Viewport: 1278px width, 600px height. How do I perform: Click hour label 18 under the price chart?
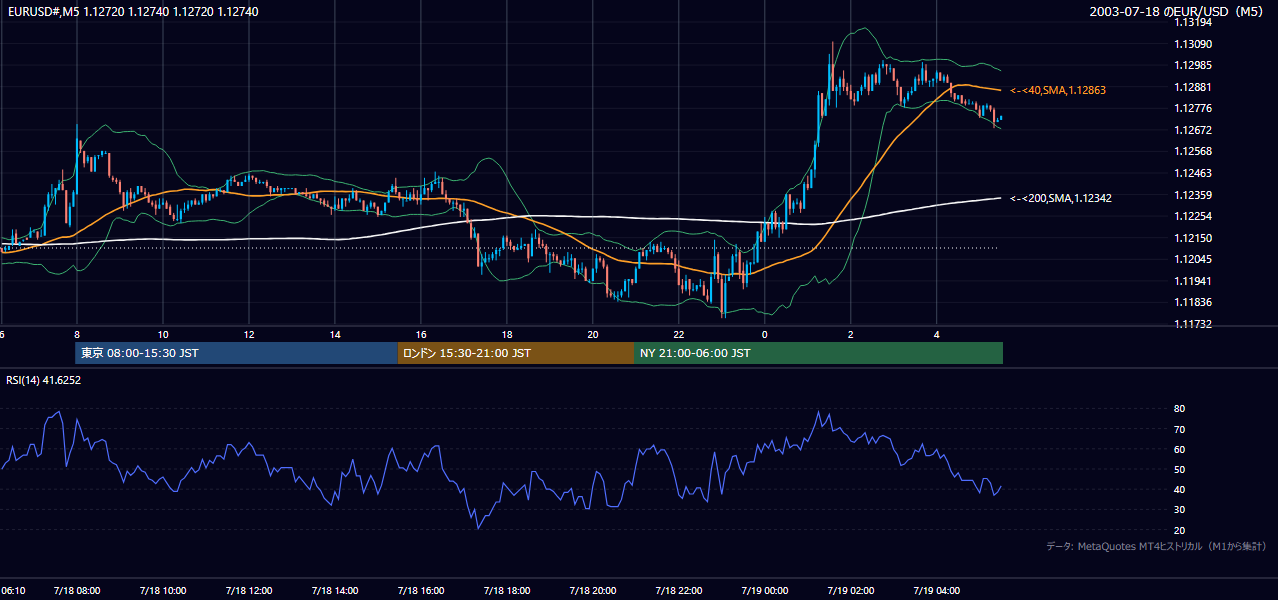tap(507, 334)
